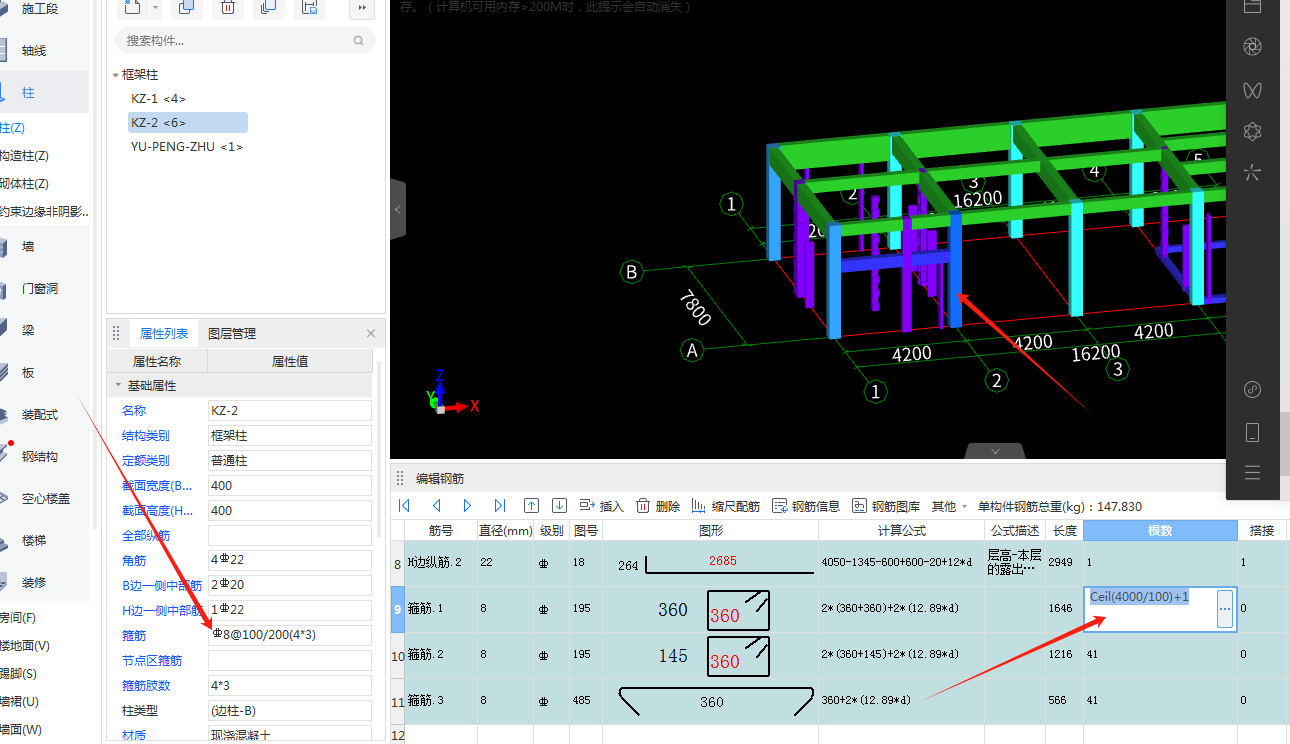The height and width of the screenshot is (744, 1290).
Task: Edit the 箍筋 property value field
Action: tap(290, 635)
